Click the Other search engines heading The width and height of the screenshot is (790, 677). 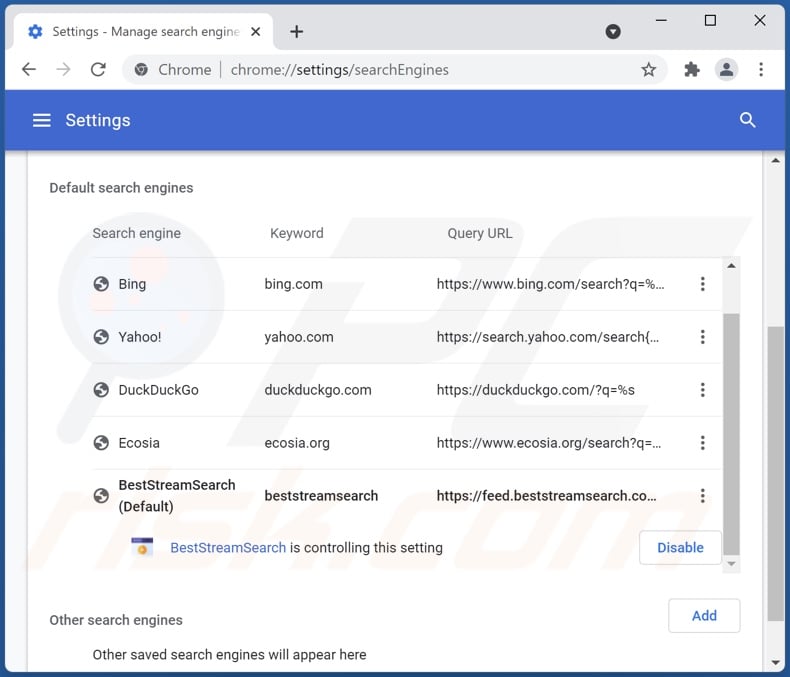point(116,620)
